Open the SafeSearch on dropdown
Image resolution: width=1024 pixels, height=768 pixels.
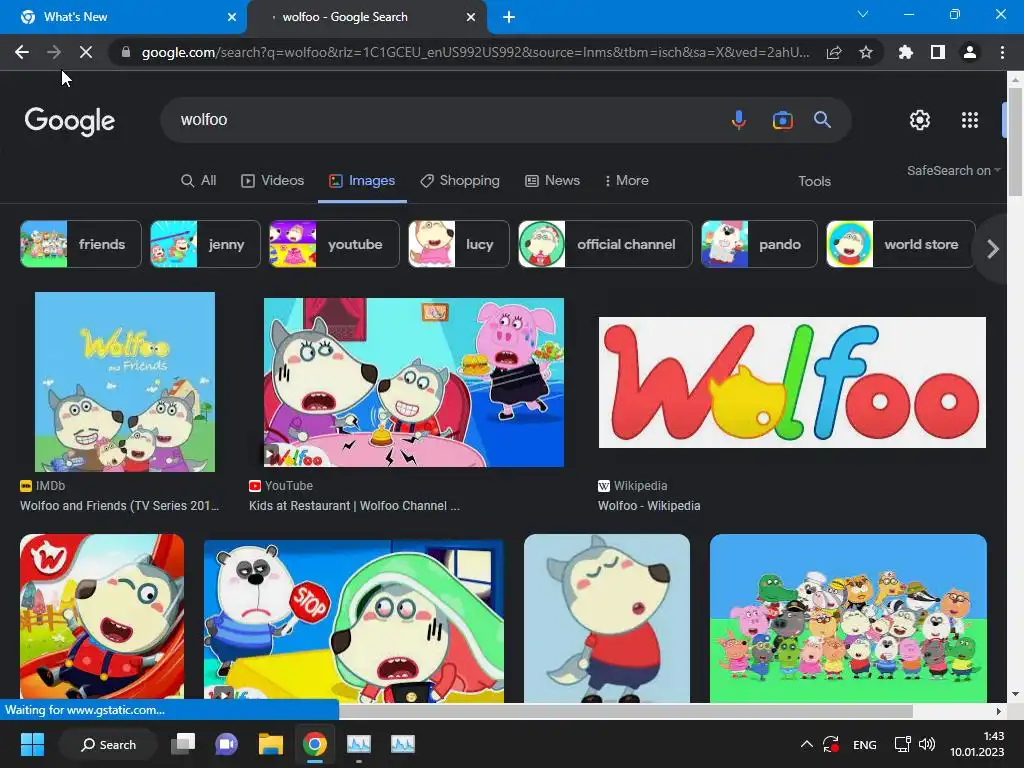[953, 170]
